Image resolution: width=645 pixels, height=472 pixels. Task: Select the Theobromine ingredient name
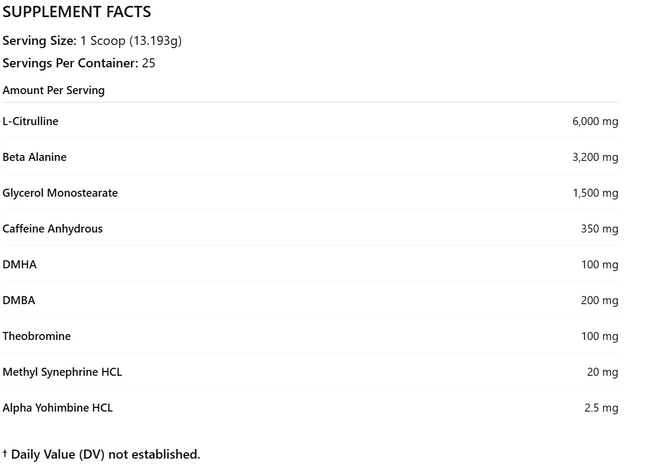coord(37,336)
